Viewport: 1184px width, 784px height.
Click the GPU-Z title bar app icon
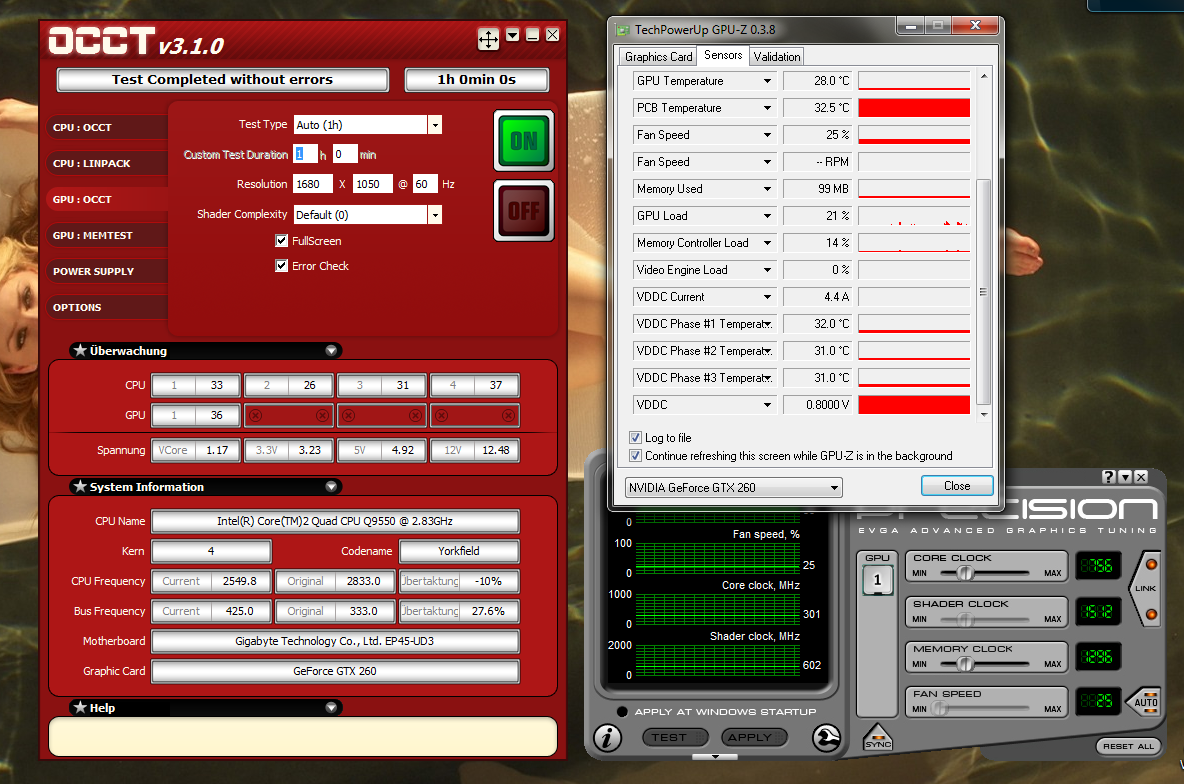coord(623,30)
